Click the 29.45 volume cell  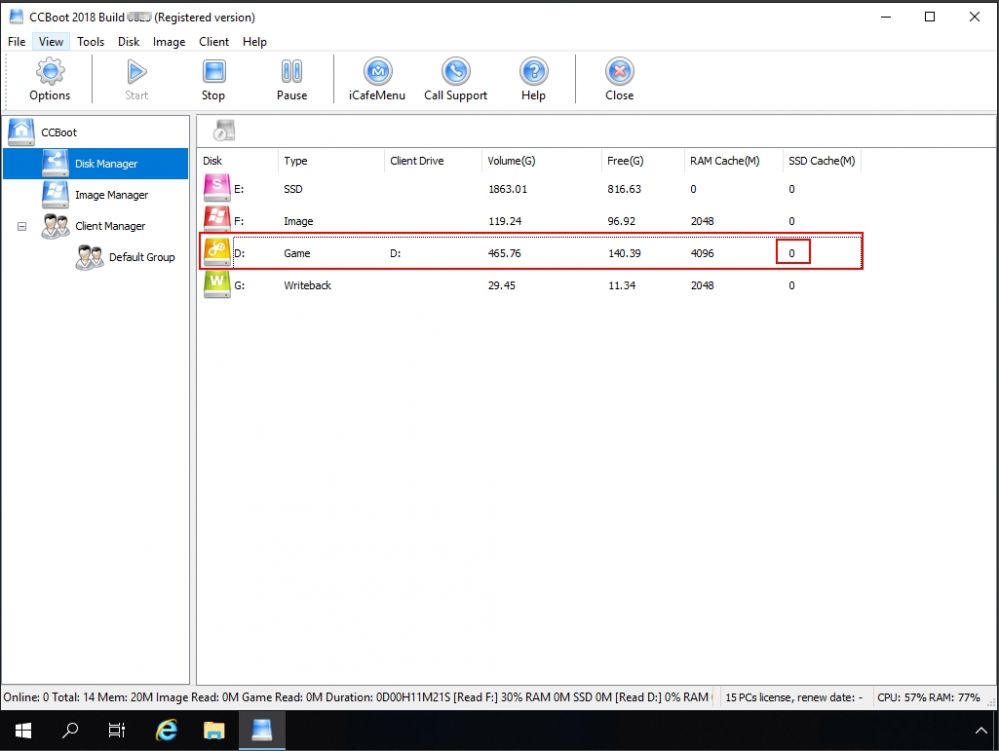502,285
